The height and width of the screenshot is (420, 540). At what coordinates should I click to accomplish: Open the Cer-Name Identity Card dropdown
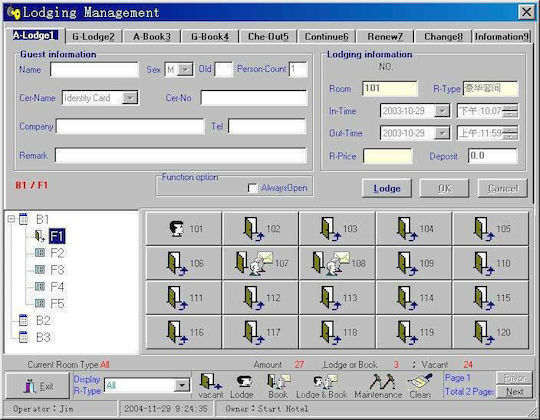[130, 98]
